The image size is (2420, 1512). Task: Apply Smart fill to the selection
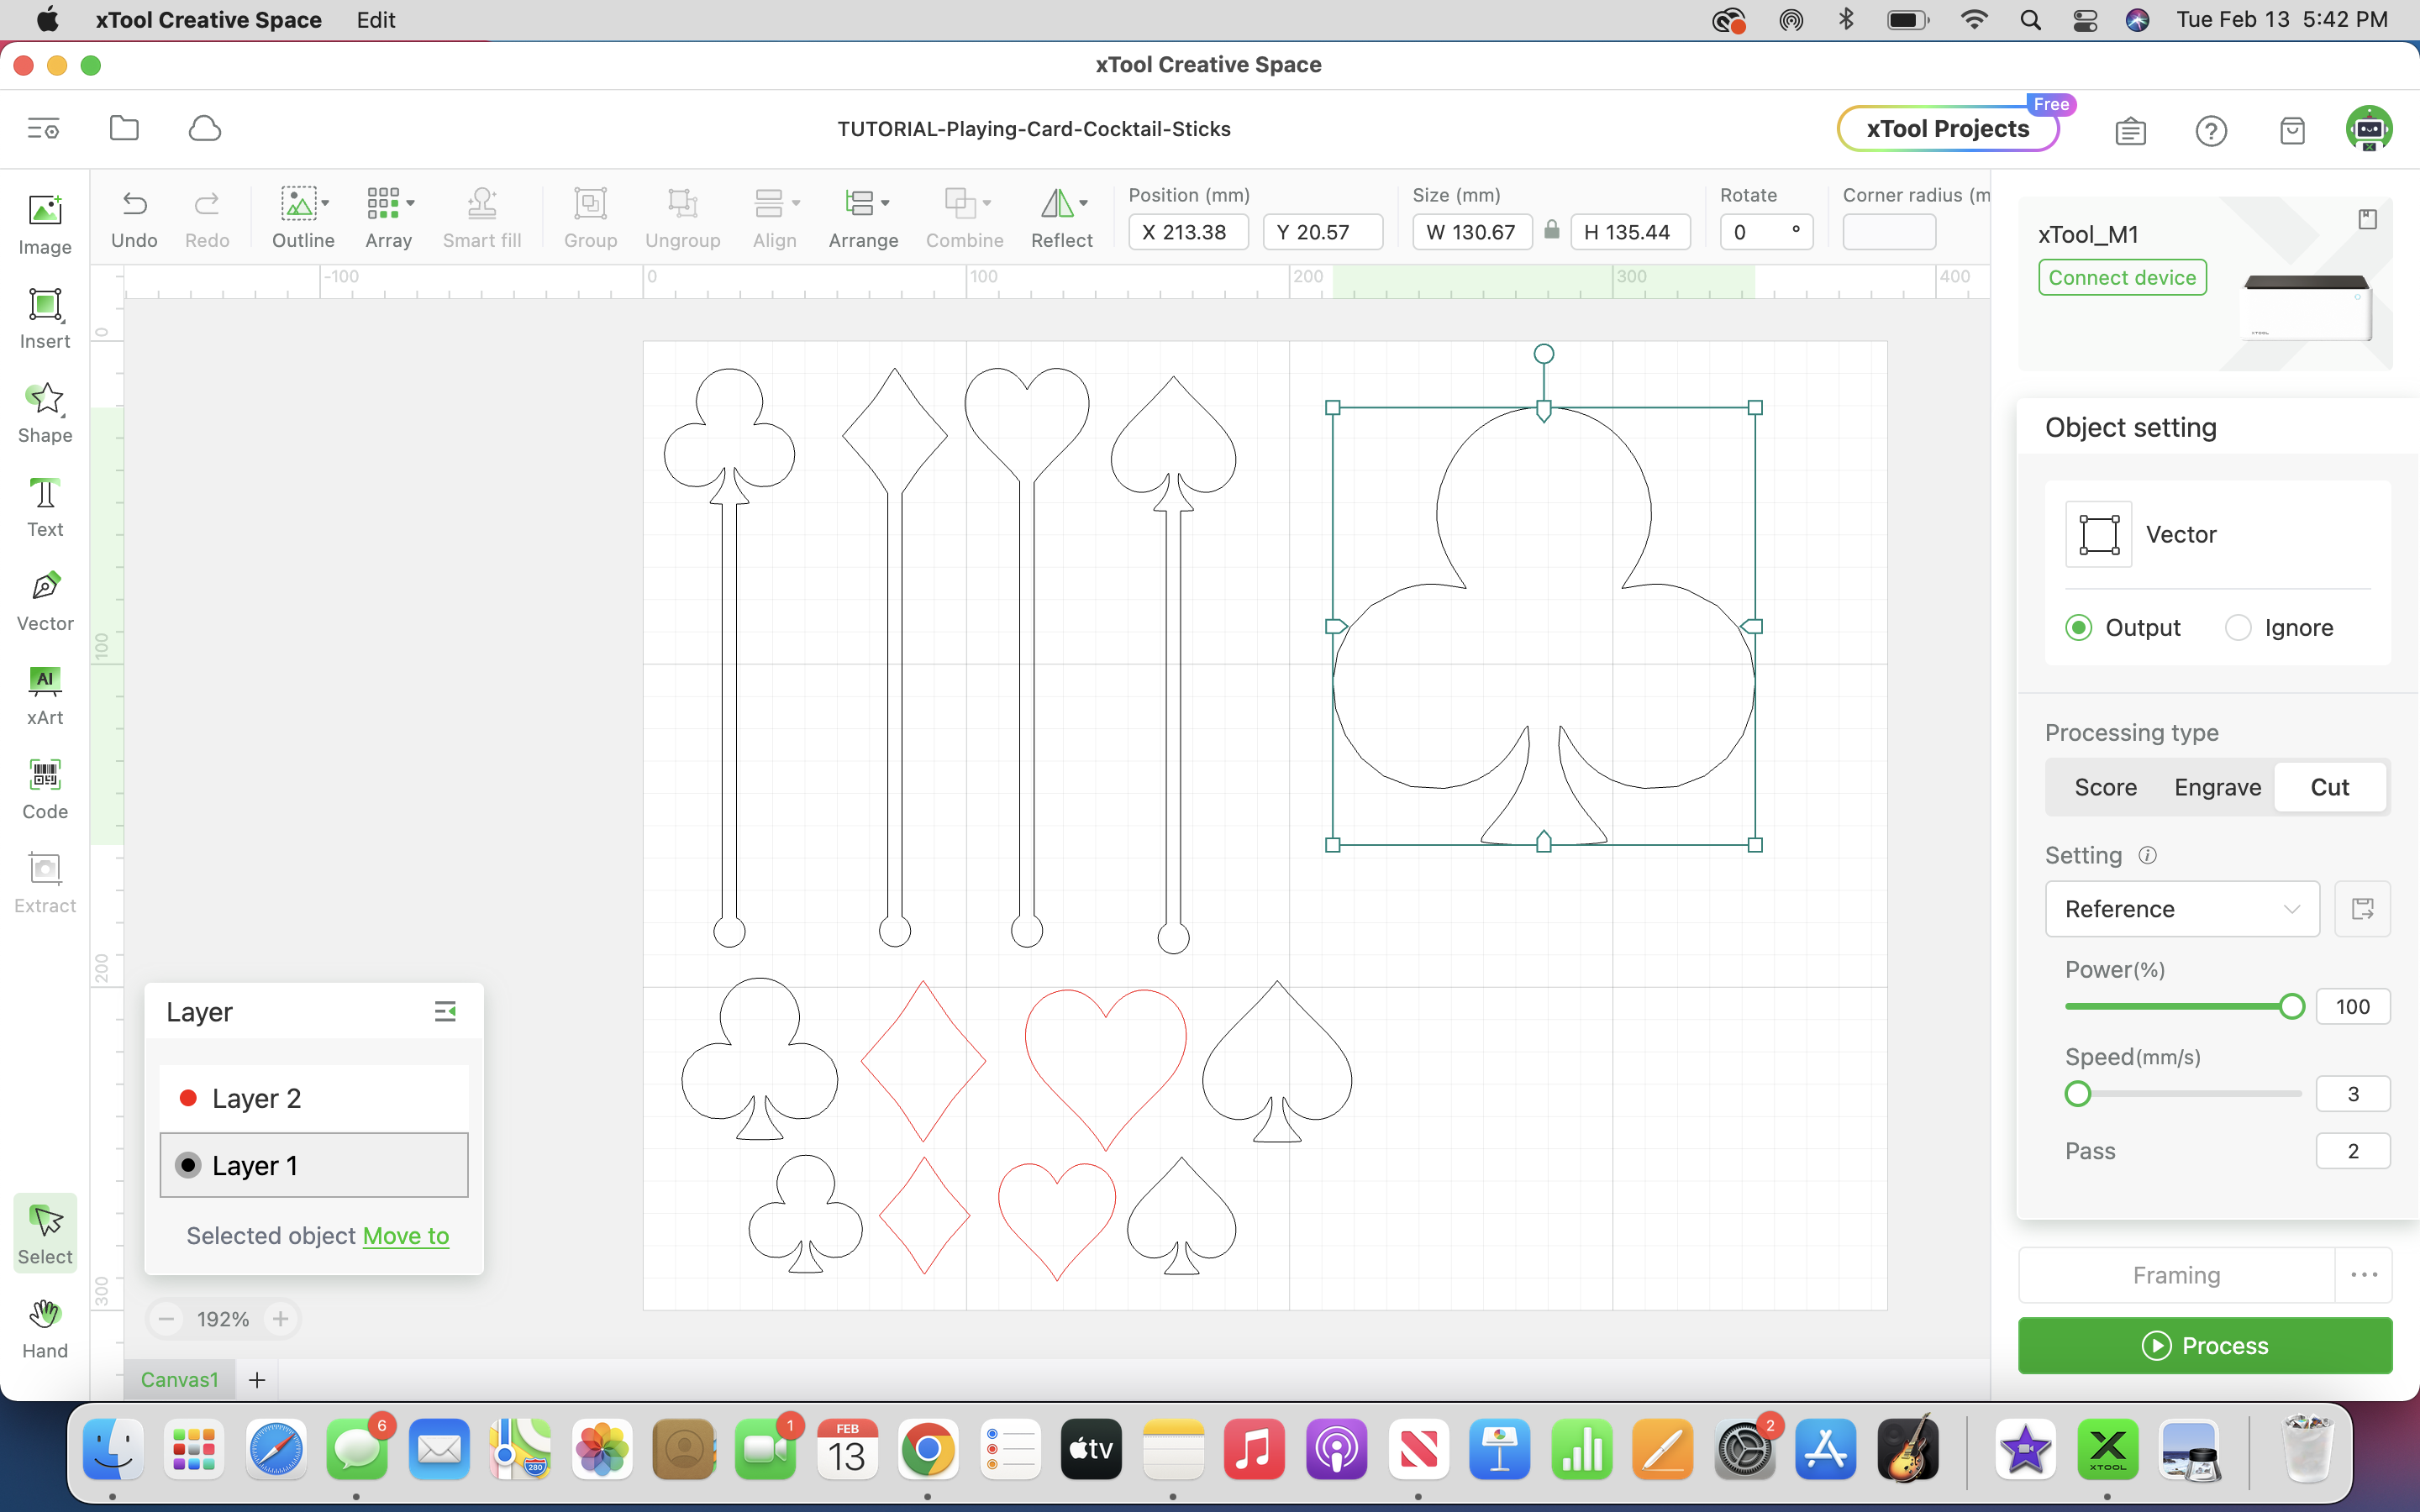click(x=482, y=215)
